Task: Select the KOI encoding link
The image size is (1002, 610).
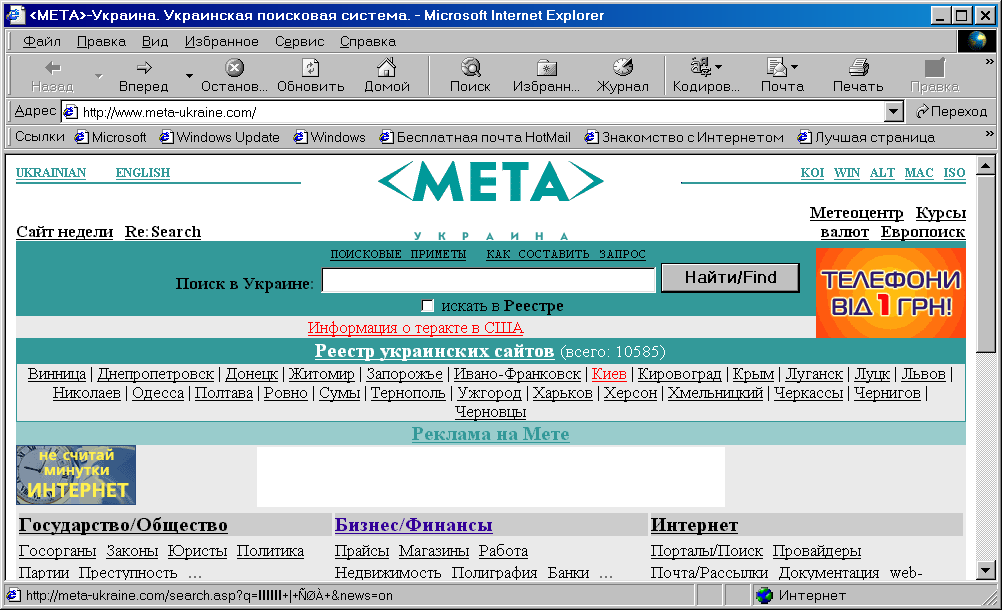Action: (812, 172)
